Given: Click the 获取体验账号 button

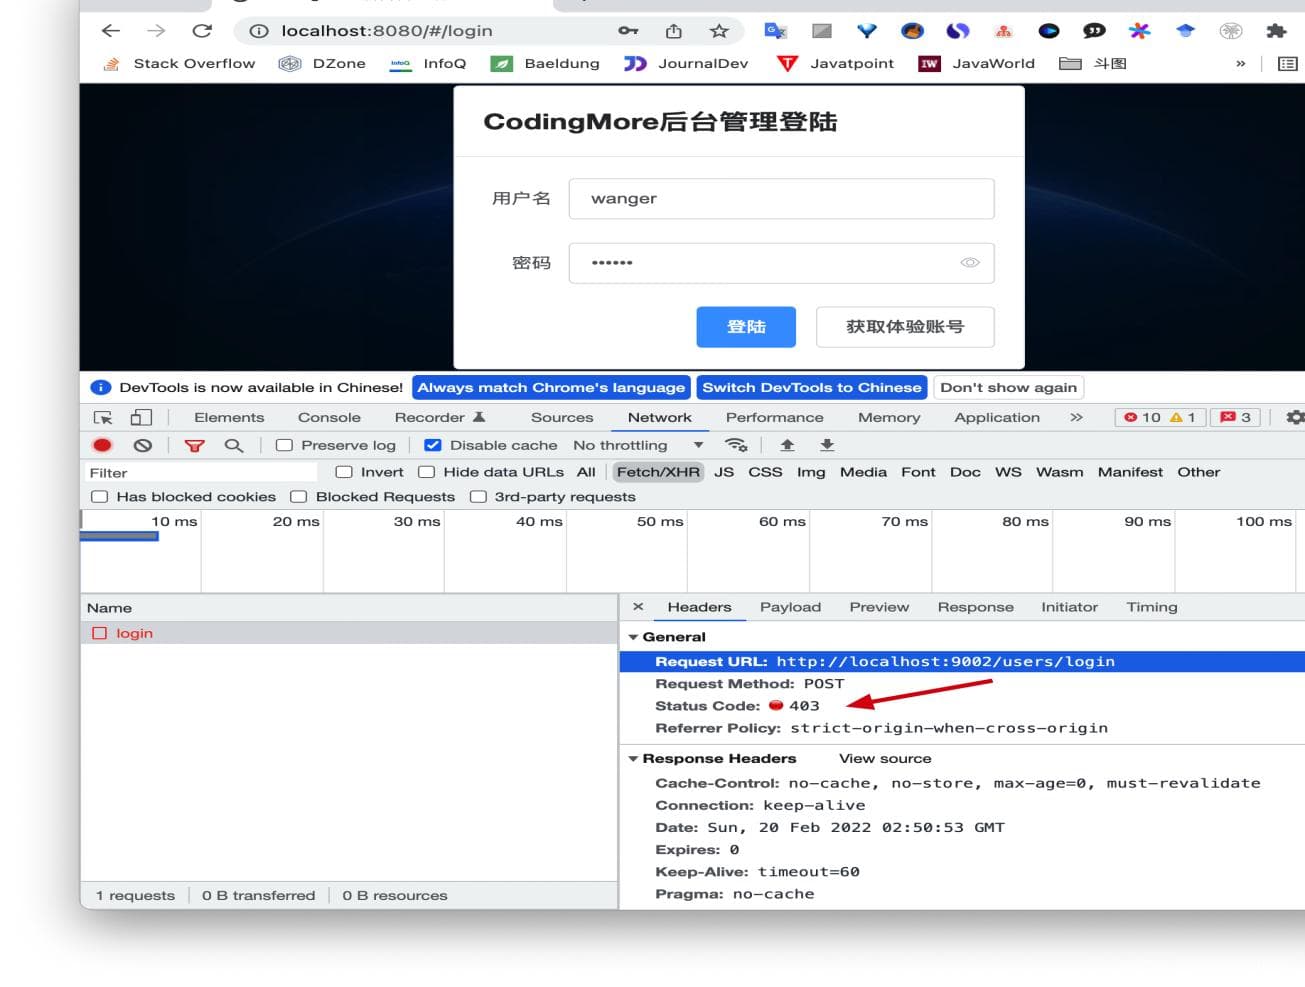Looking at the screenshot, I should tap(905, 327).
